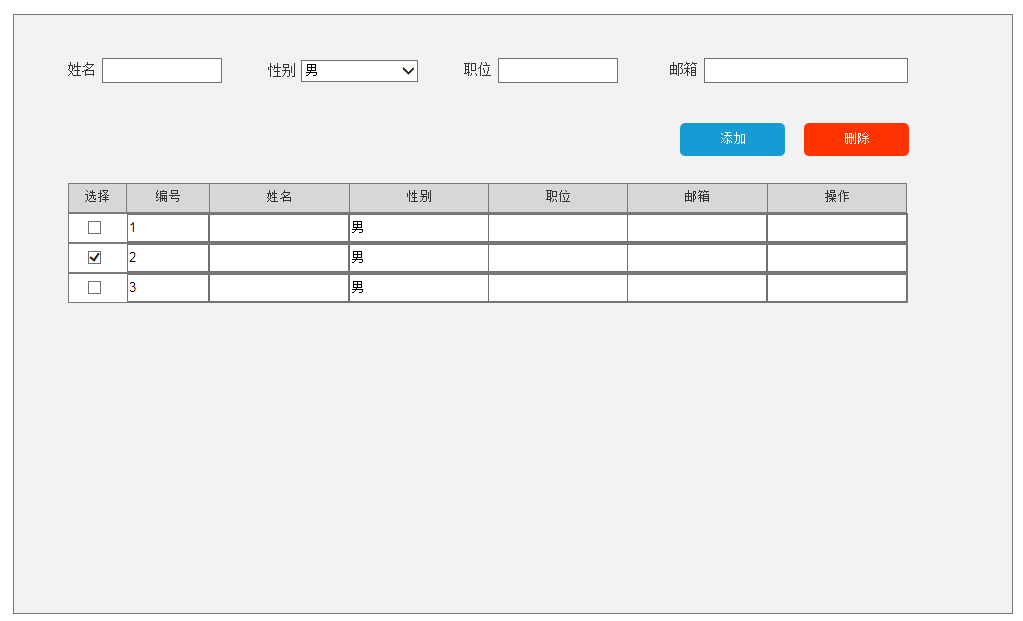This screenshot has width=1023, height=621.
Task: Uncheck the checkbox for row 2
Action: (x=95, y=258)
